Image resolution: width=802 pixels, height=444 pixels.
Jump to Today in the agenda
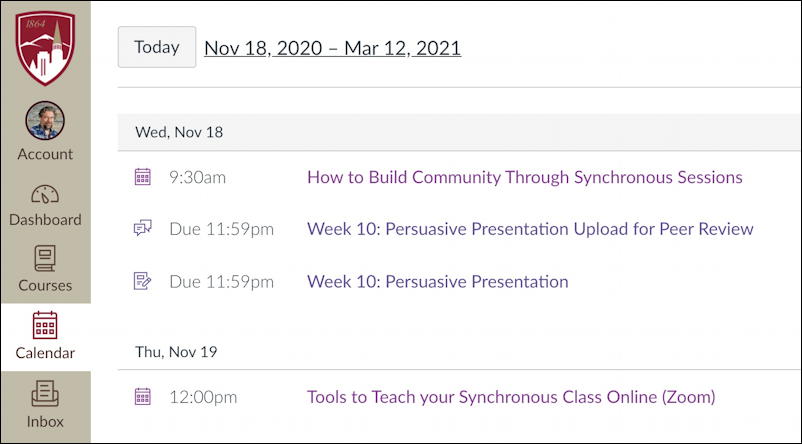pos(157,47)
